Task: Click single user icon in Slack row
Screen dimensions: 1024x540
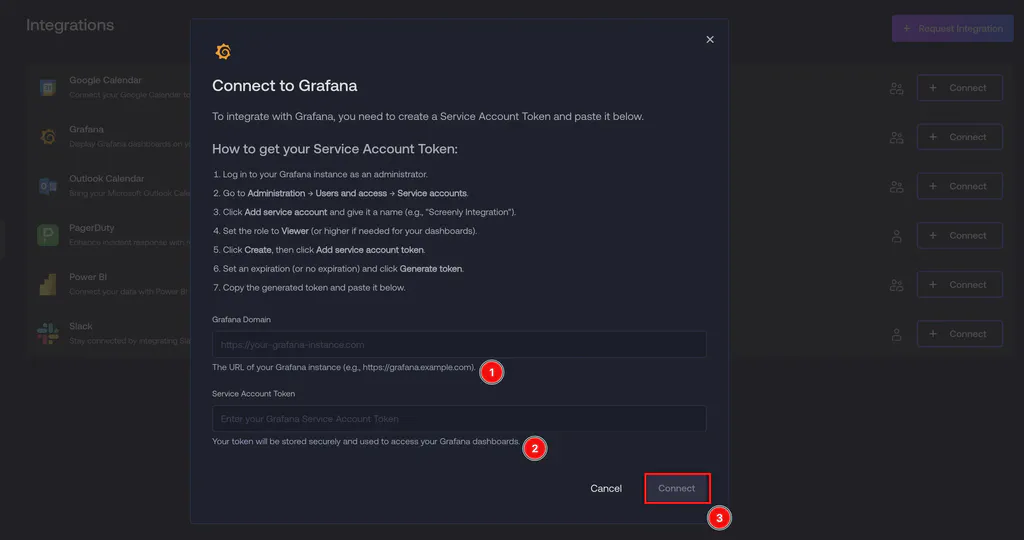Action: point(897,334)
